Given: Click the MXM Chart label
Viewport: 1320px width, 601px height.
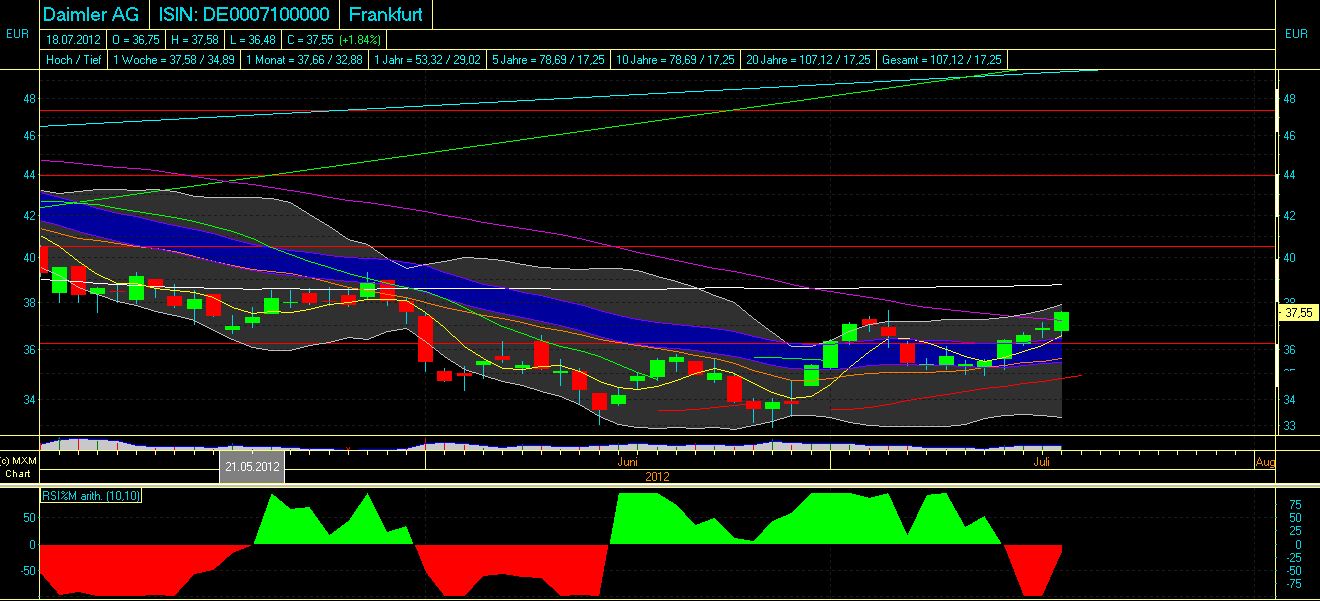Looking at the screenshot, I should tap(17, 467).
